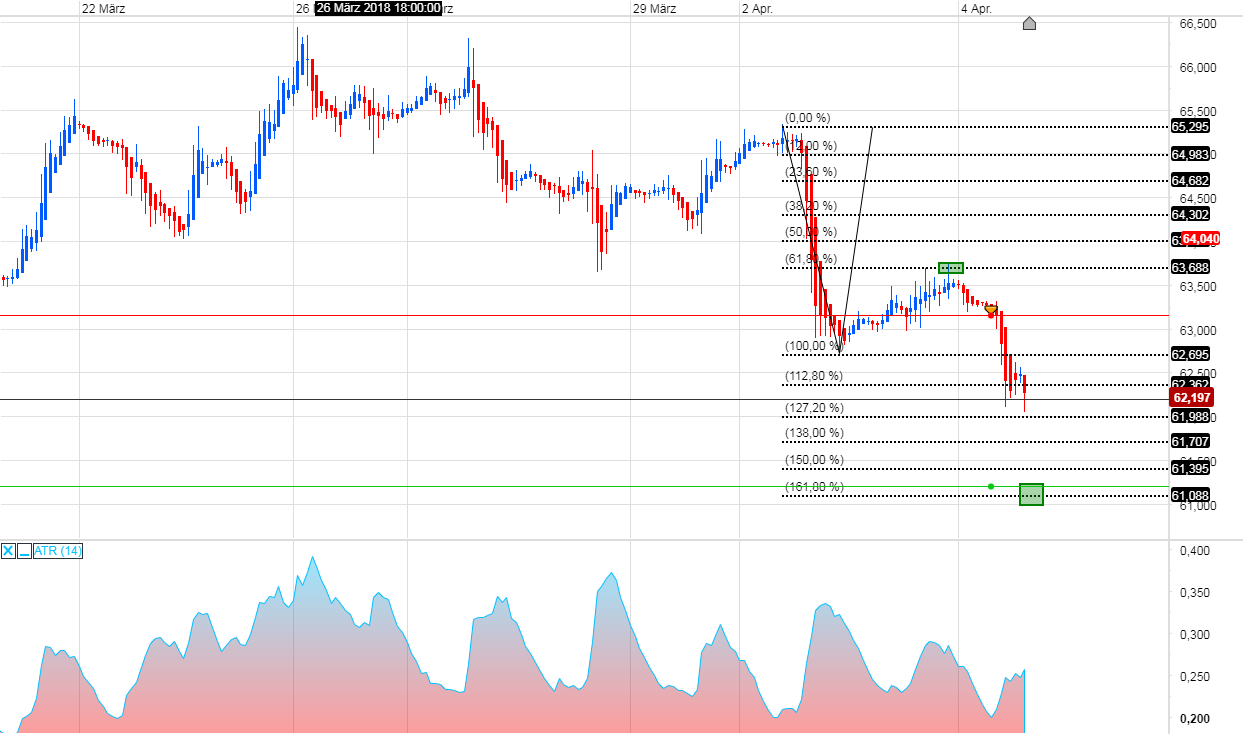
Task: Select the green order box on the 61,088 line
Action: point(1031,494)
